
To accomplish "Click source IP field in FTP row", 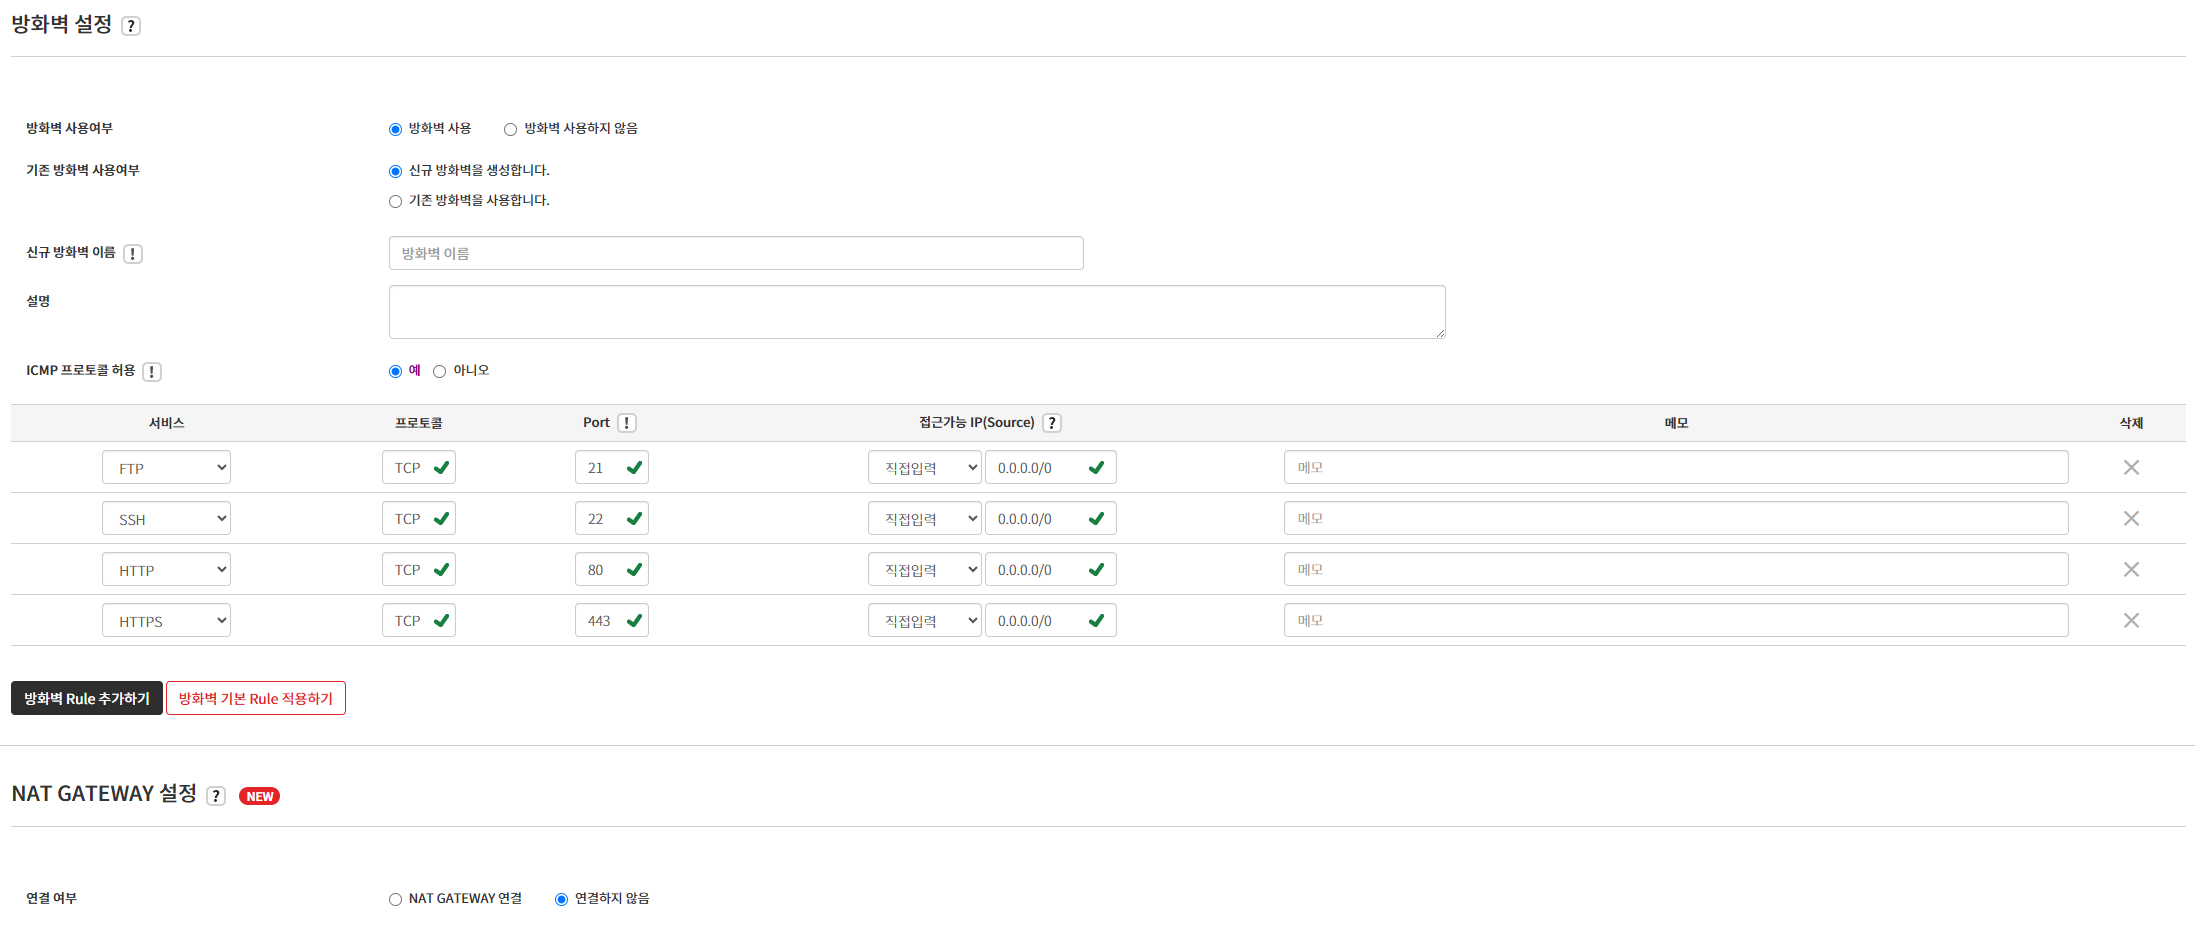I will pos(1051,467).
